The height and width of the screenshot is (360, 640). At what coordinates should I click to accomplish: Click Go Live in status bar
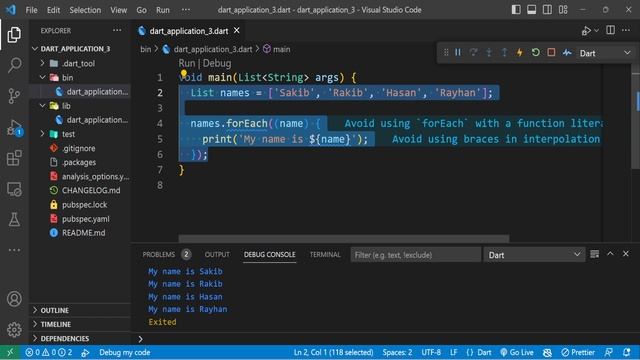pos(517,352)
